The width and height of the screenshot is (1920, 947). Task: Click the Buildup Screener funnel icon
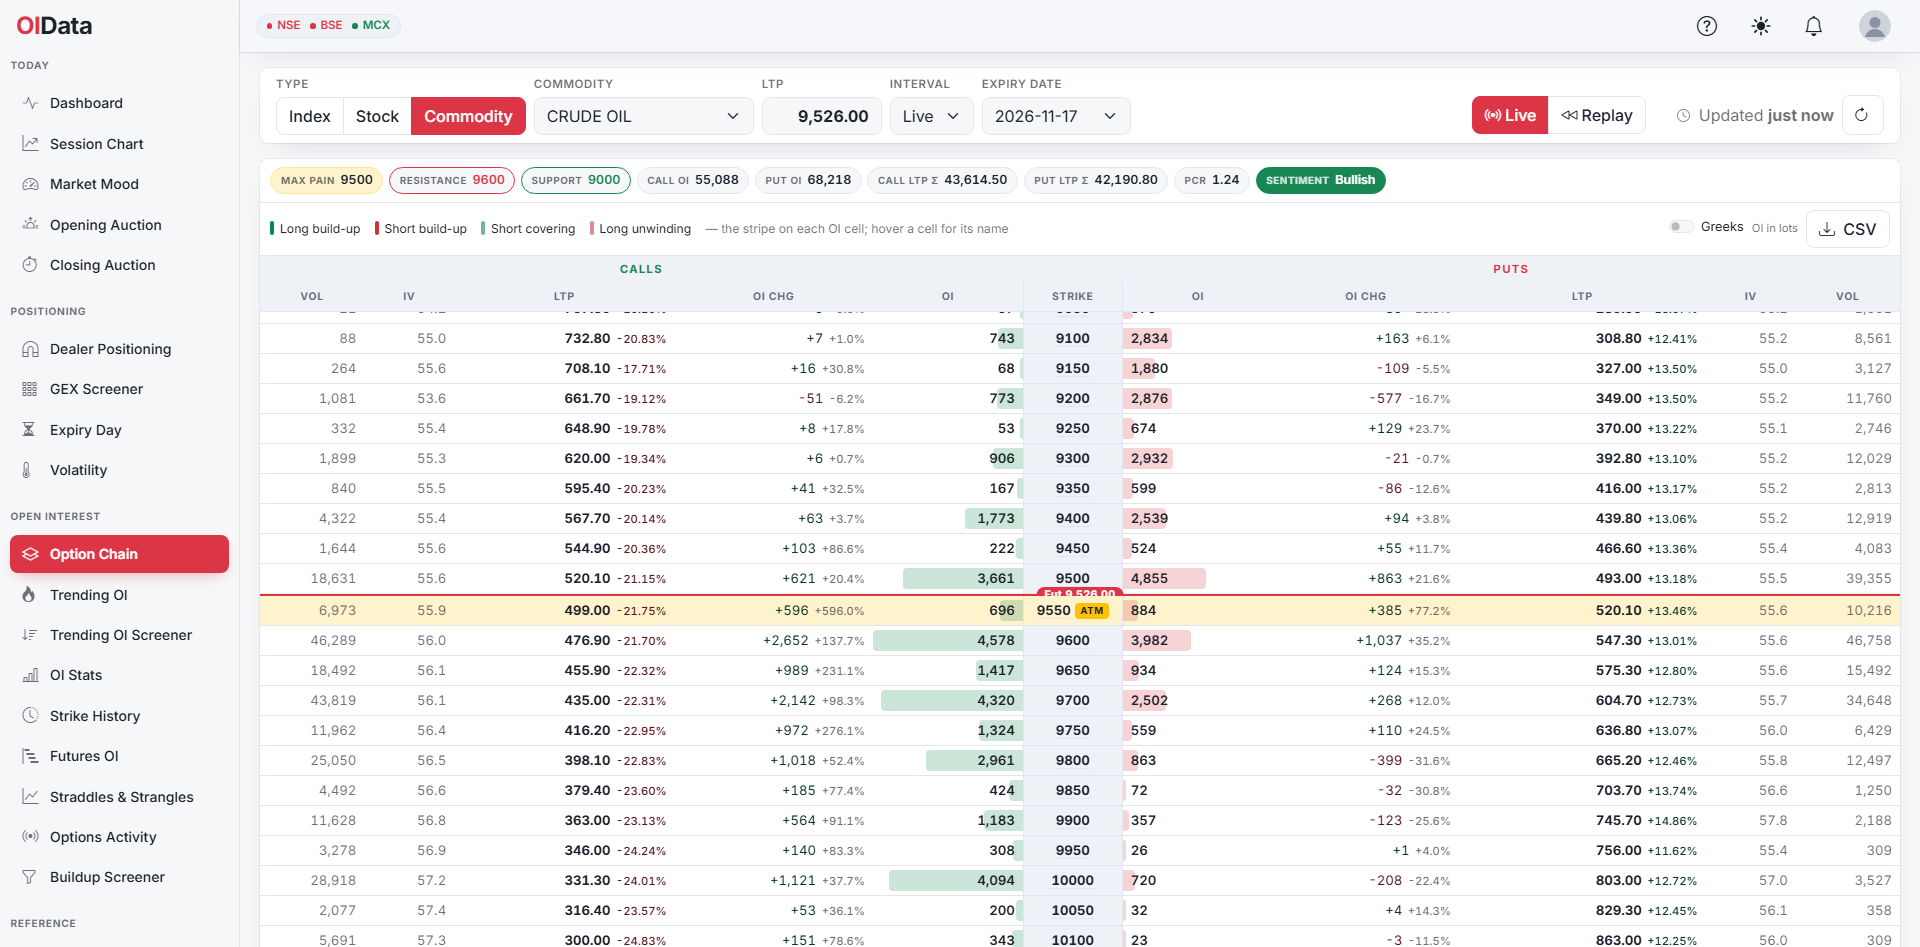tap(30, 877)
